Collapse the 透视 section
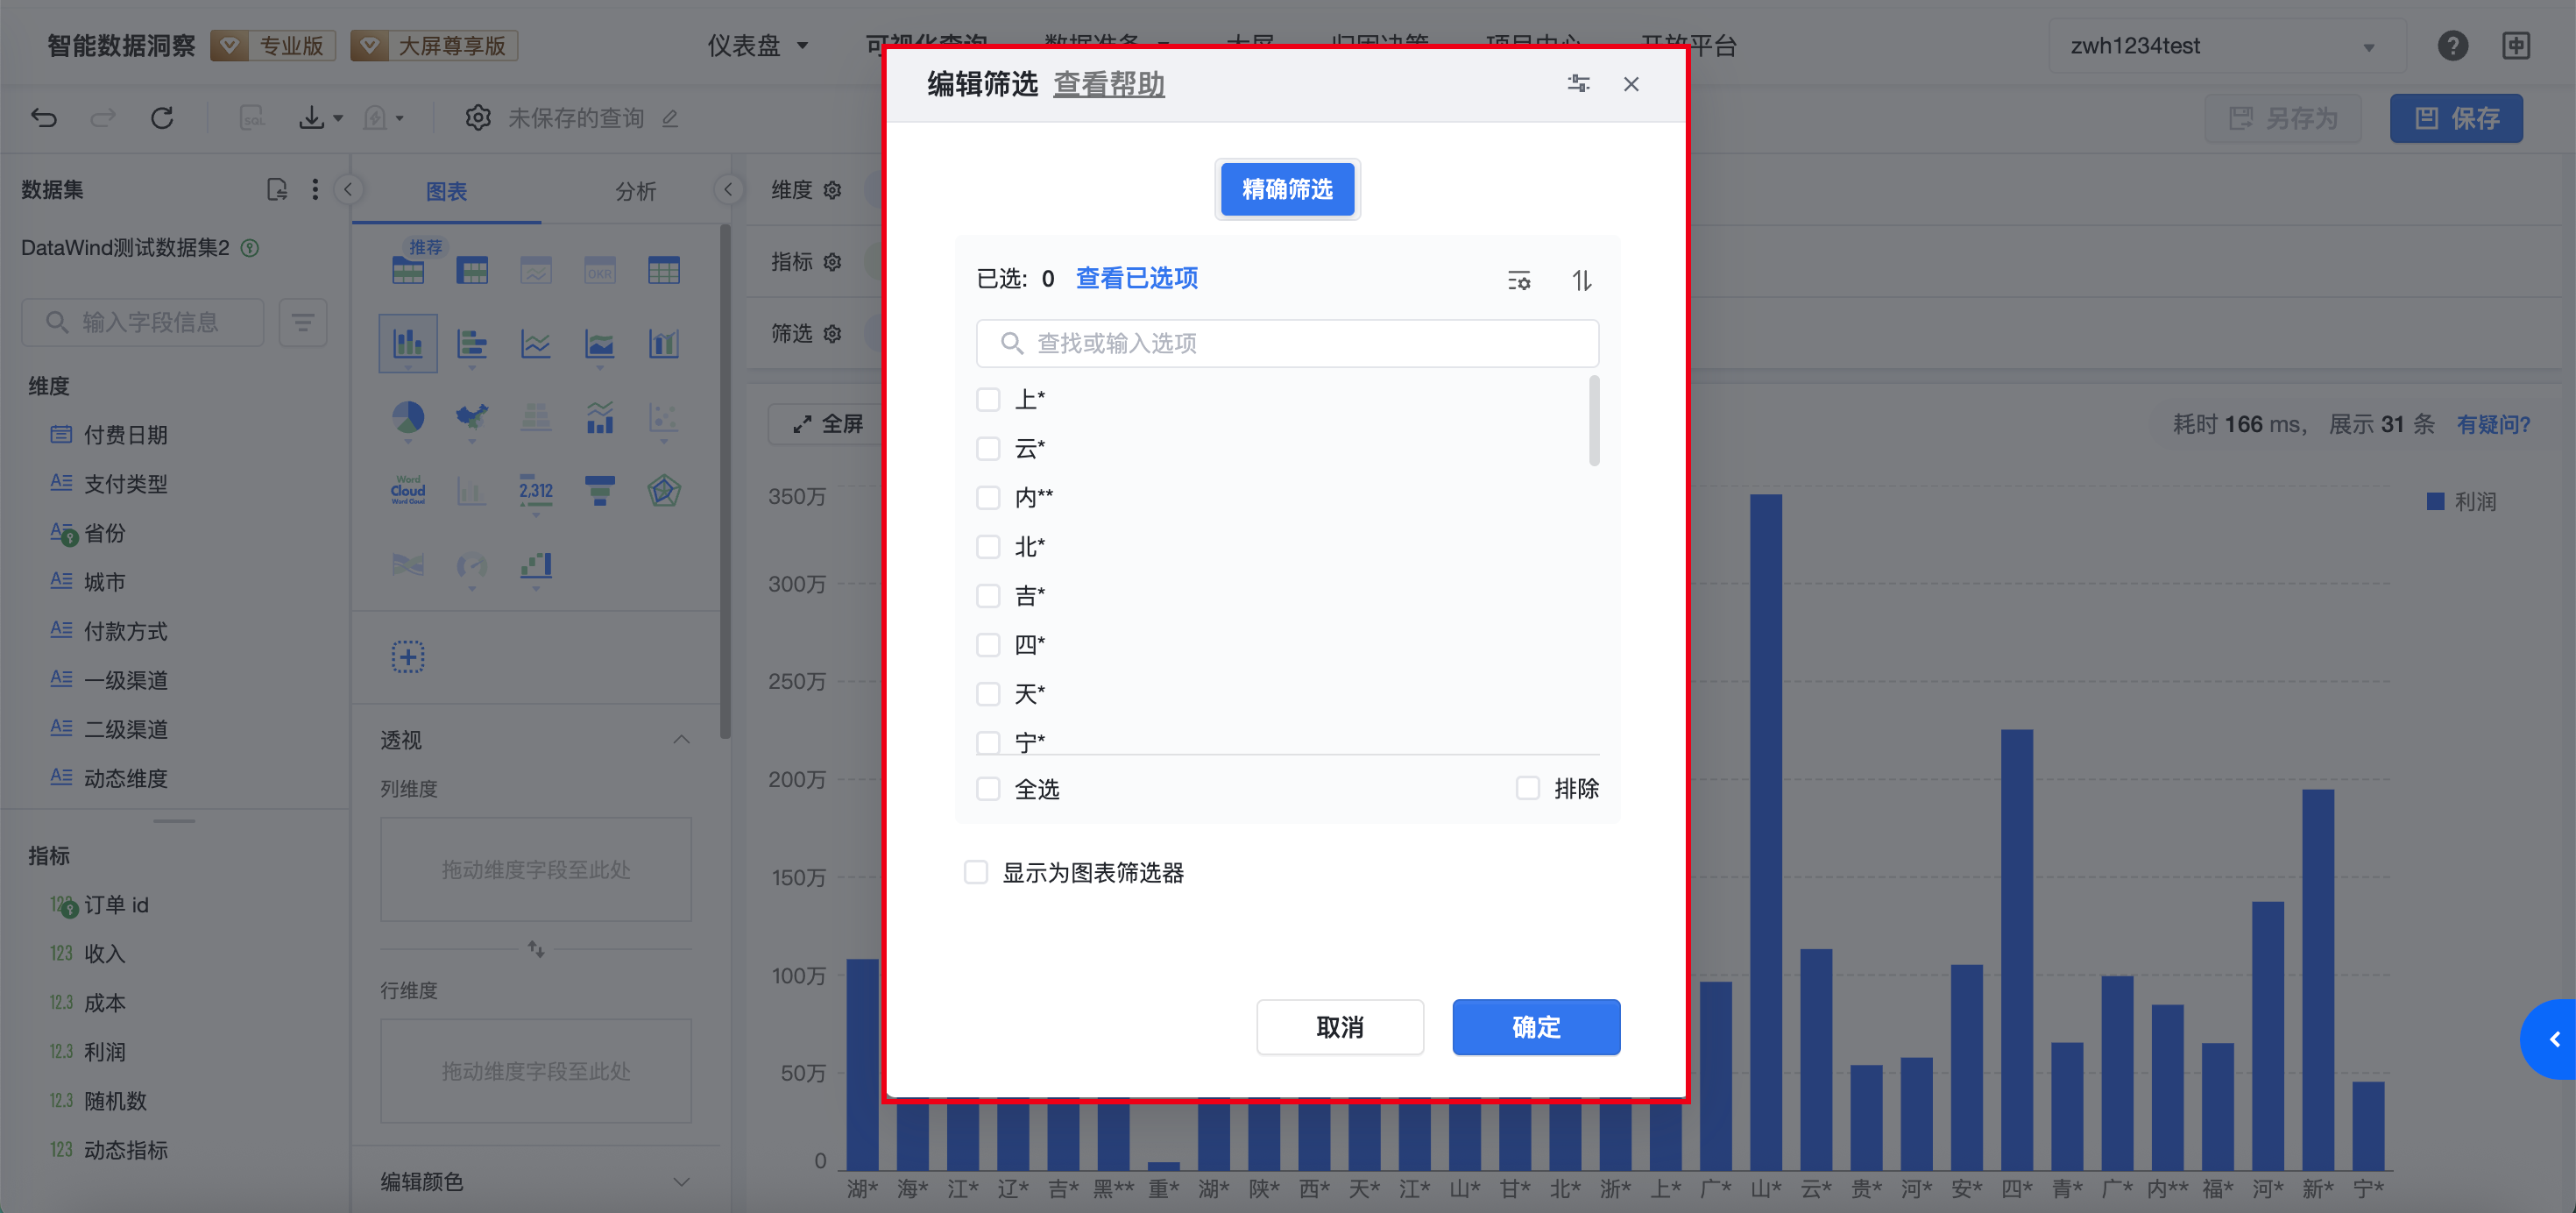 [681, 739]
